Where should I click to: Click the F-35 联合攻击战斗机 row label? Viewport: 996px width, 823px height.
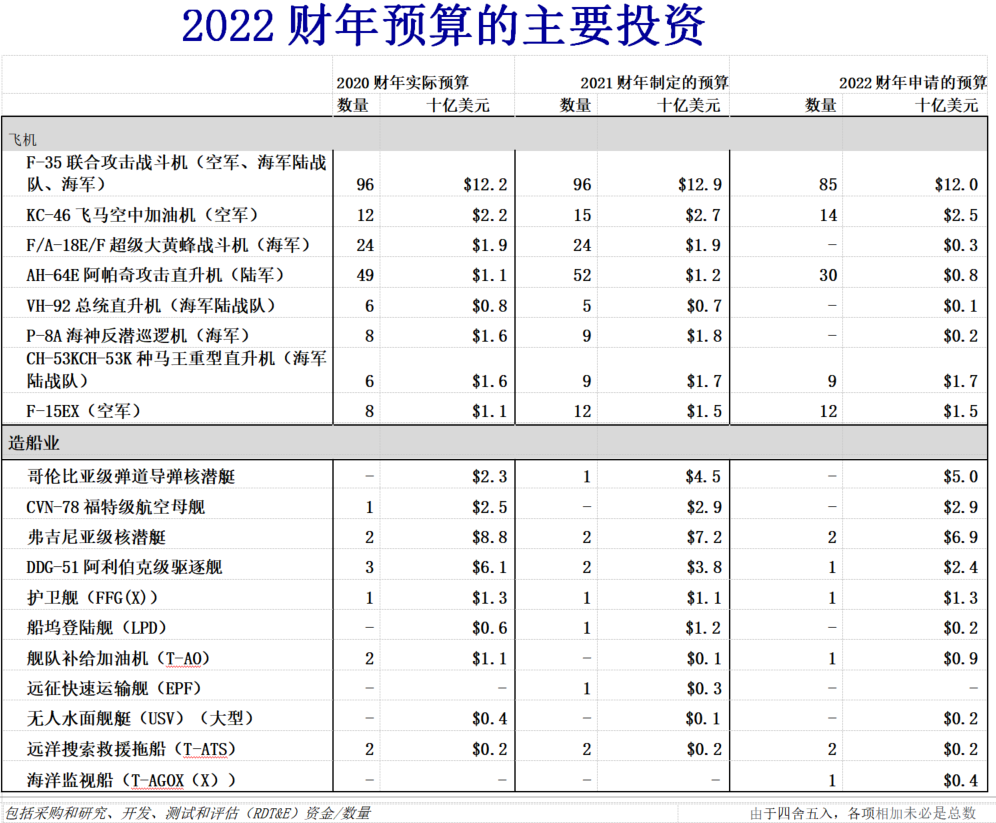click(x=176, y=172)
